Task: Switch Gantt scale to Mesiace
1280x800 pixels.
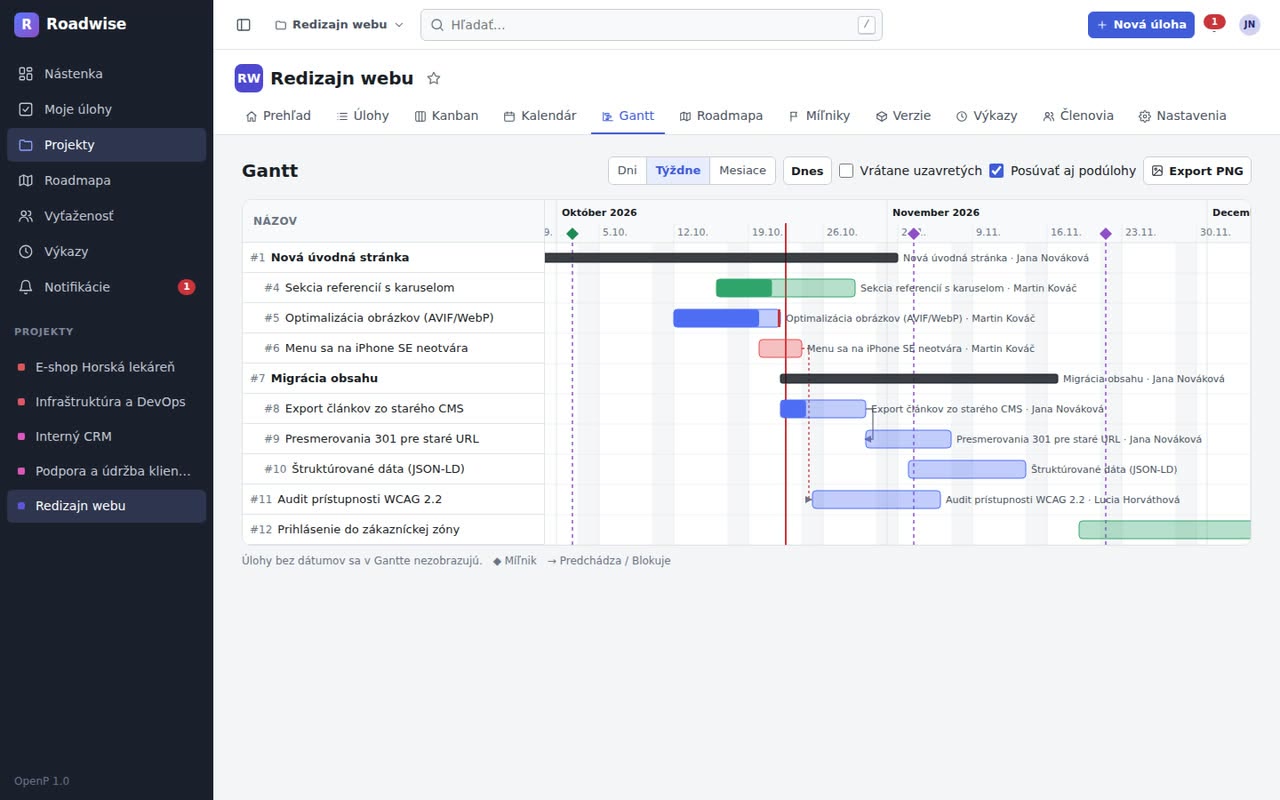Action: [x=743, y=171]
